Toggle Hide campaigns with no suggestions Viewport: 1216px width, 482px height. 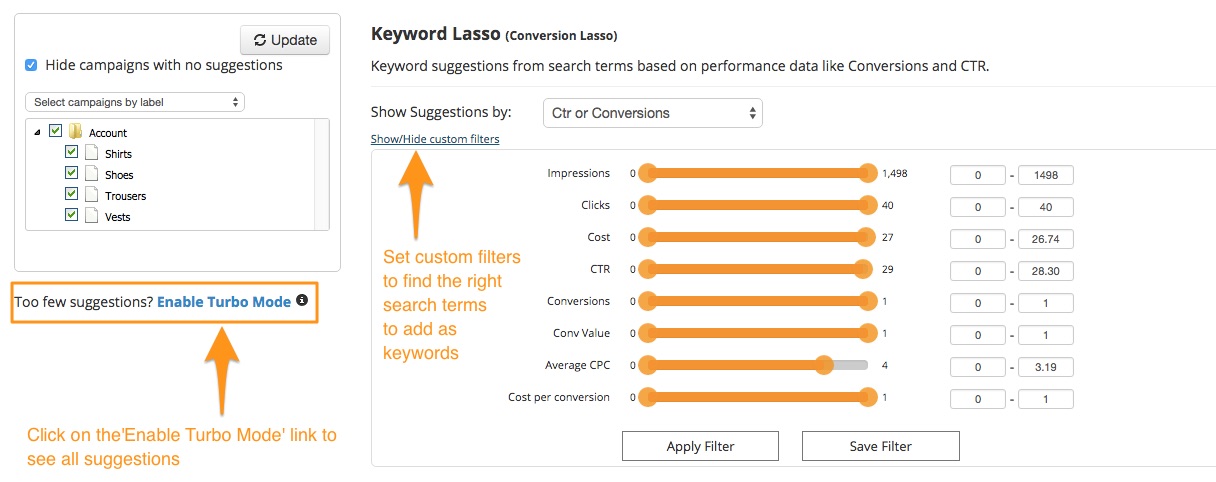click(x=33, y=65)
